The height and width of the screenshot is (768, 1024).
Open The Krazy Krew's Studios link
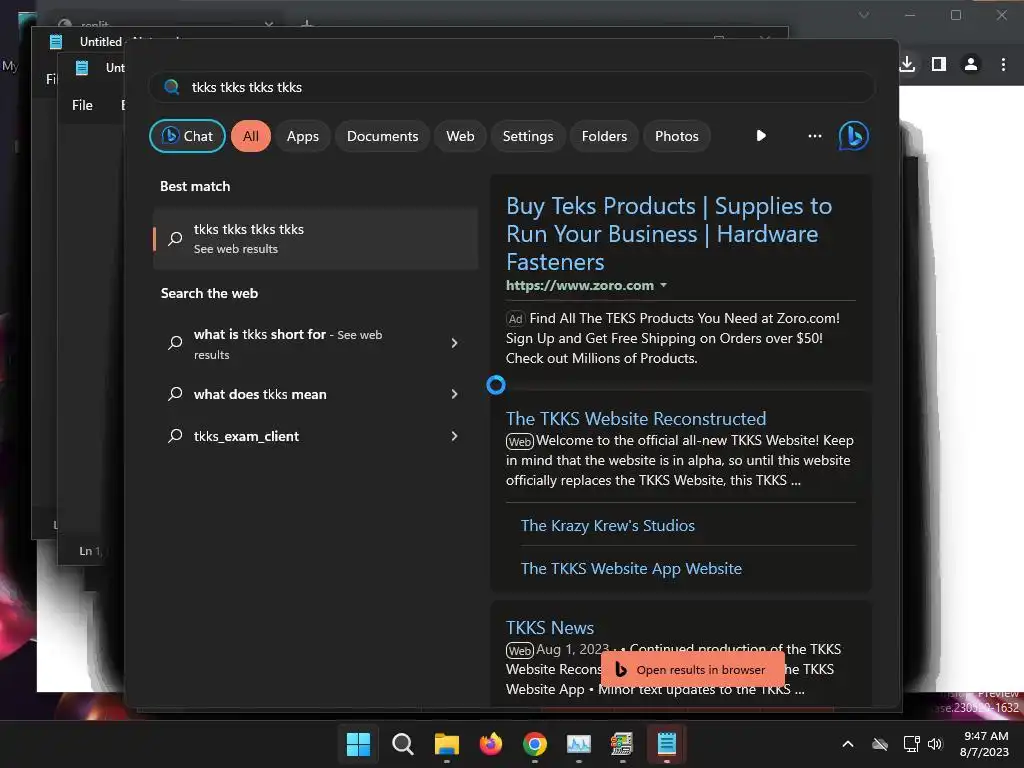607,526
